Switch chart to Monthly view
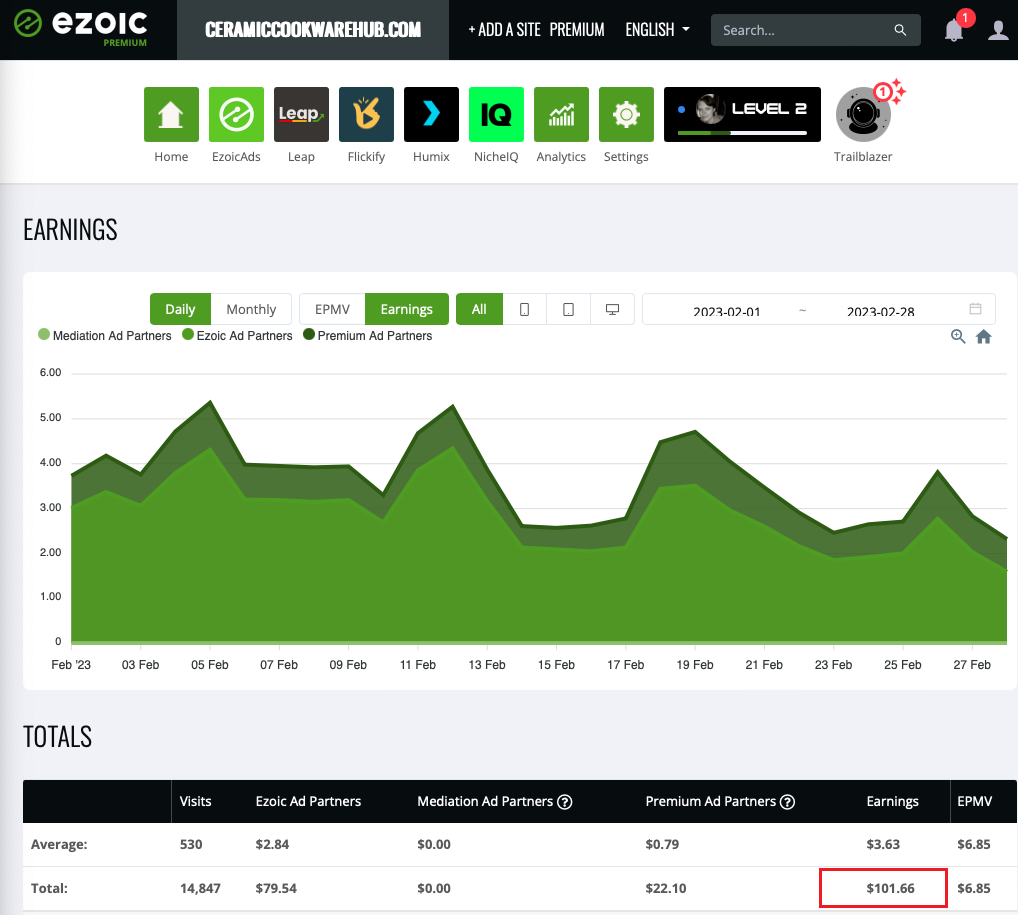The image size is (1018, 915). 251,309
